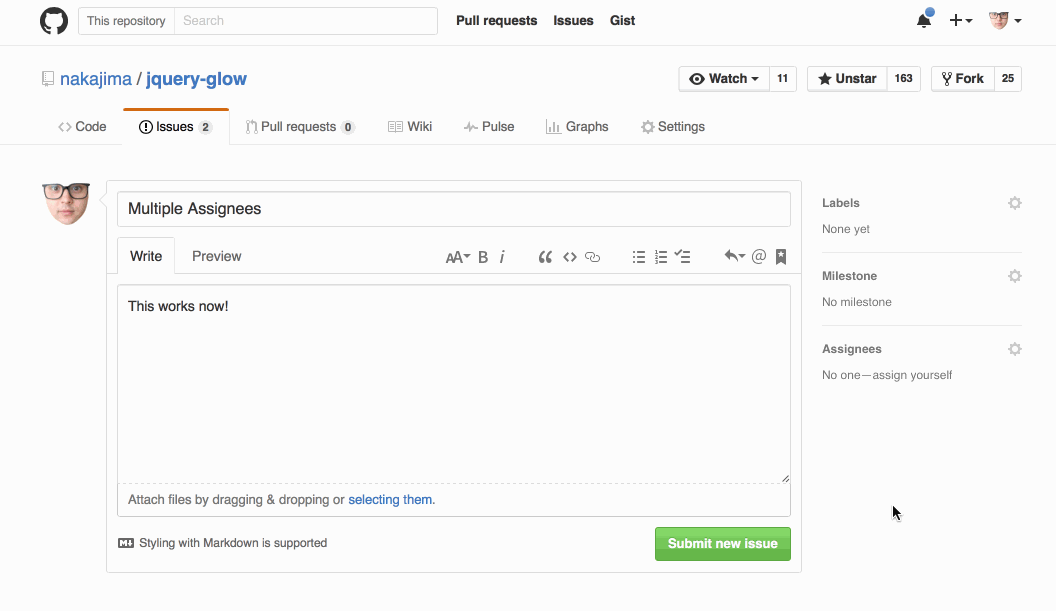Open the header text size dropdown
1056x611 pixels.
pyautogui.click(x=457, y=257)
